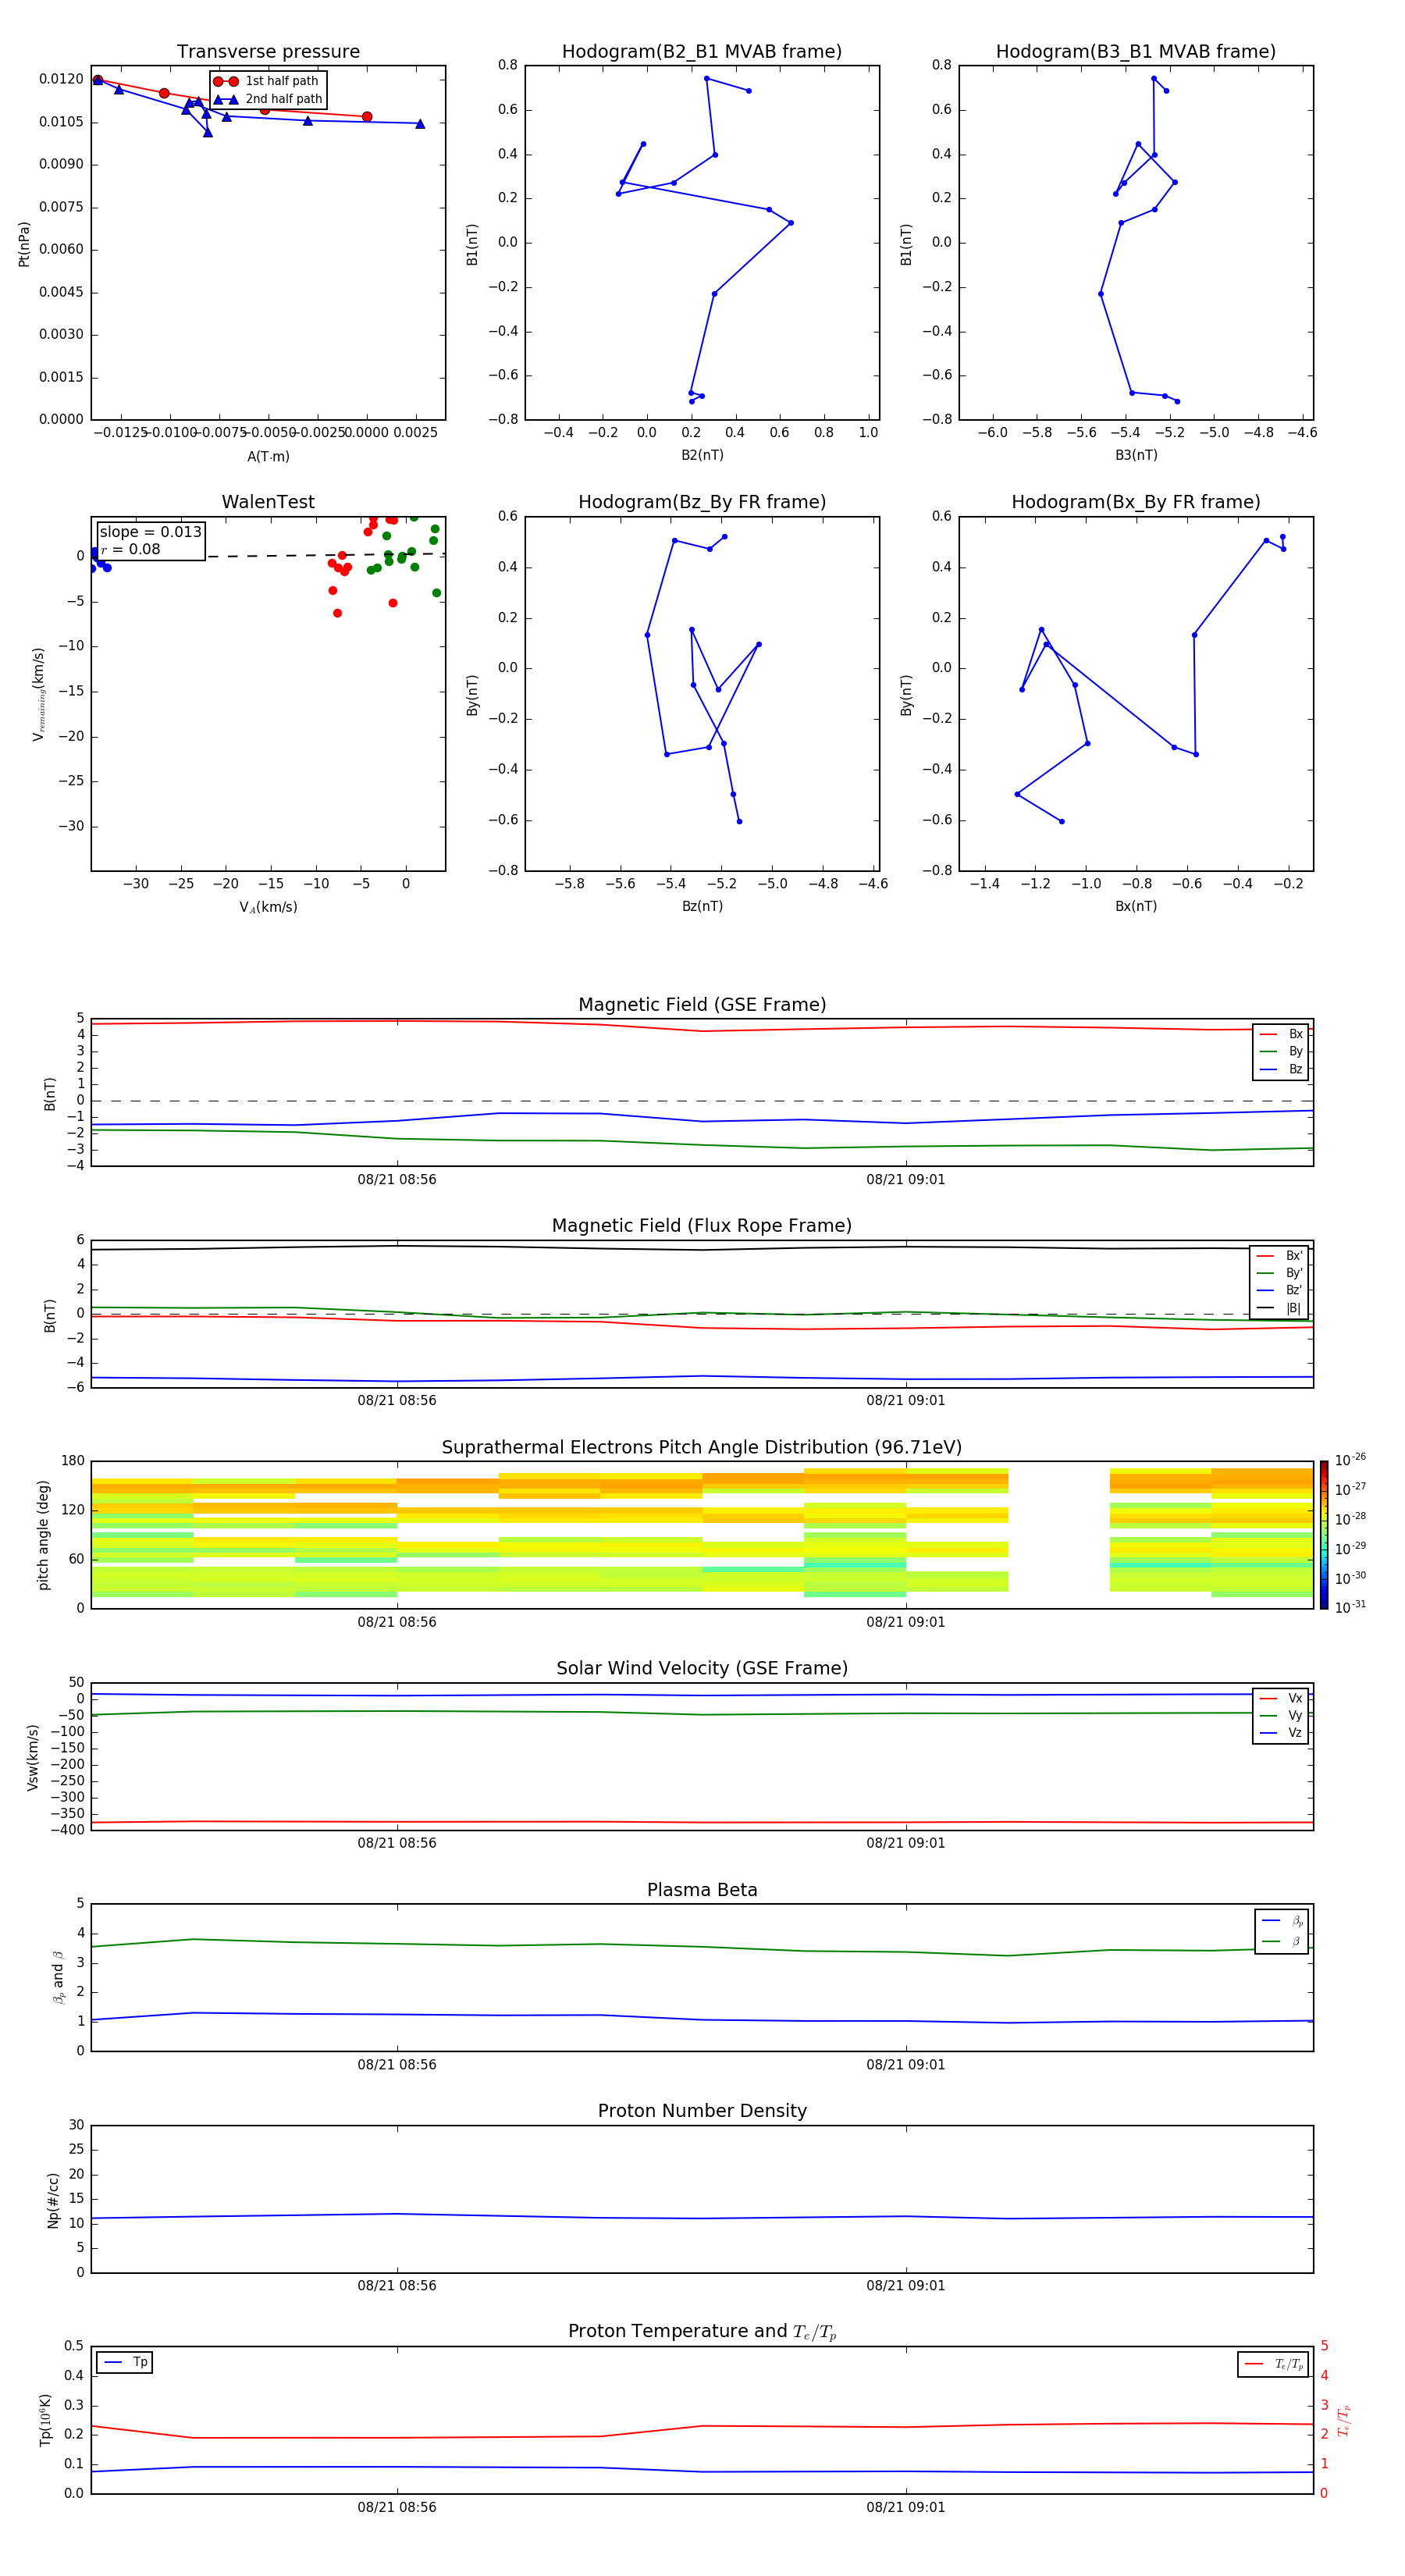1405x2576 pixels.
Task: Click the "Solar Wind Velocity (GSE Frame)" title
Action: 702,1669
